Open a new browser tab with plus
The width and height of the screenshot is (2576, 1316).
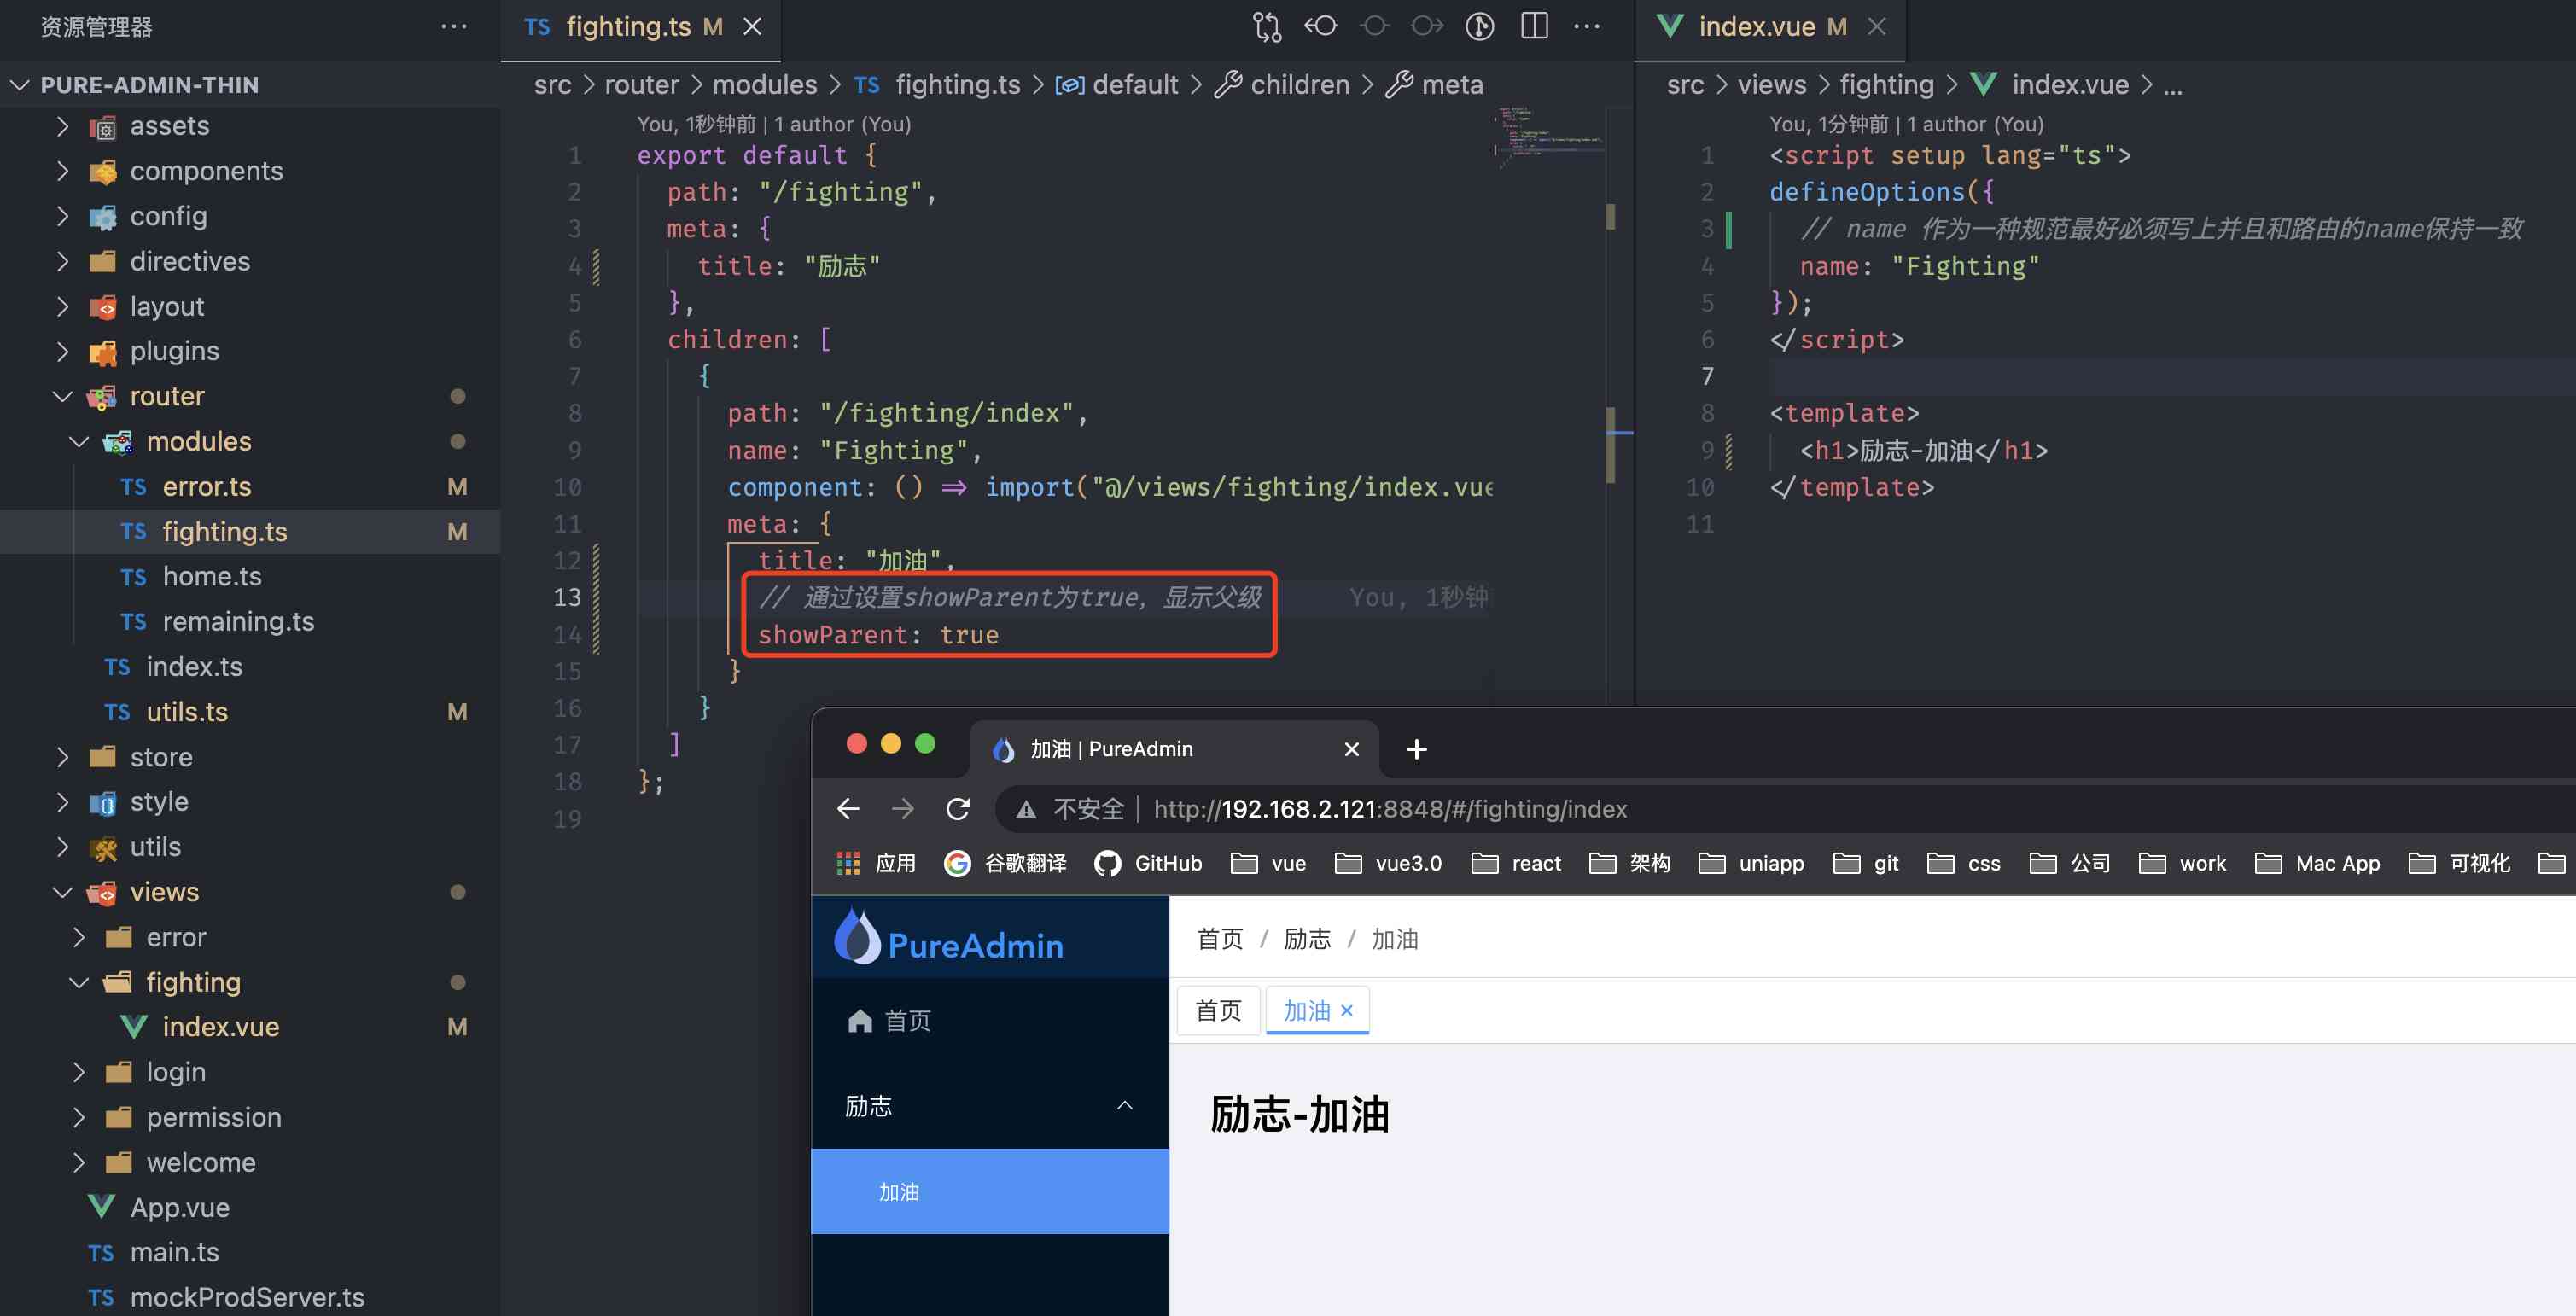tap(1416, 749)
